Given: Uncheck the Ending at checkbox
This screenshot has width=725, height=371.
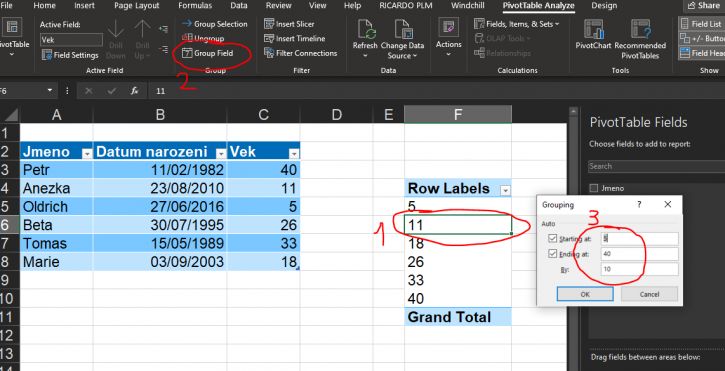Looking at the screenshot, I should (552, 254).
